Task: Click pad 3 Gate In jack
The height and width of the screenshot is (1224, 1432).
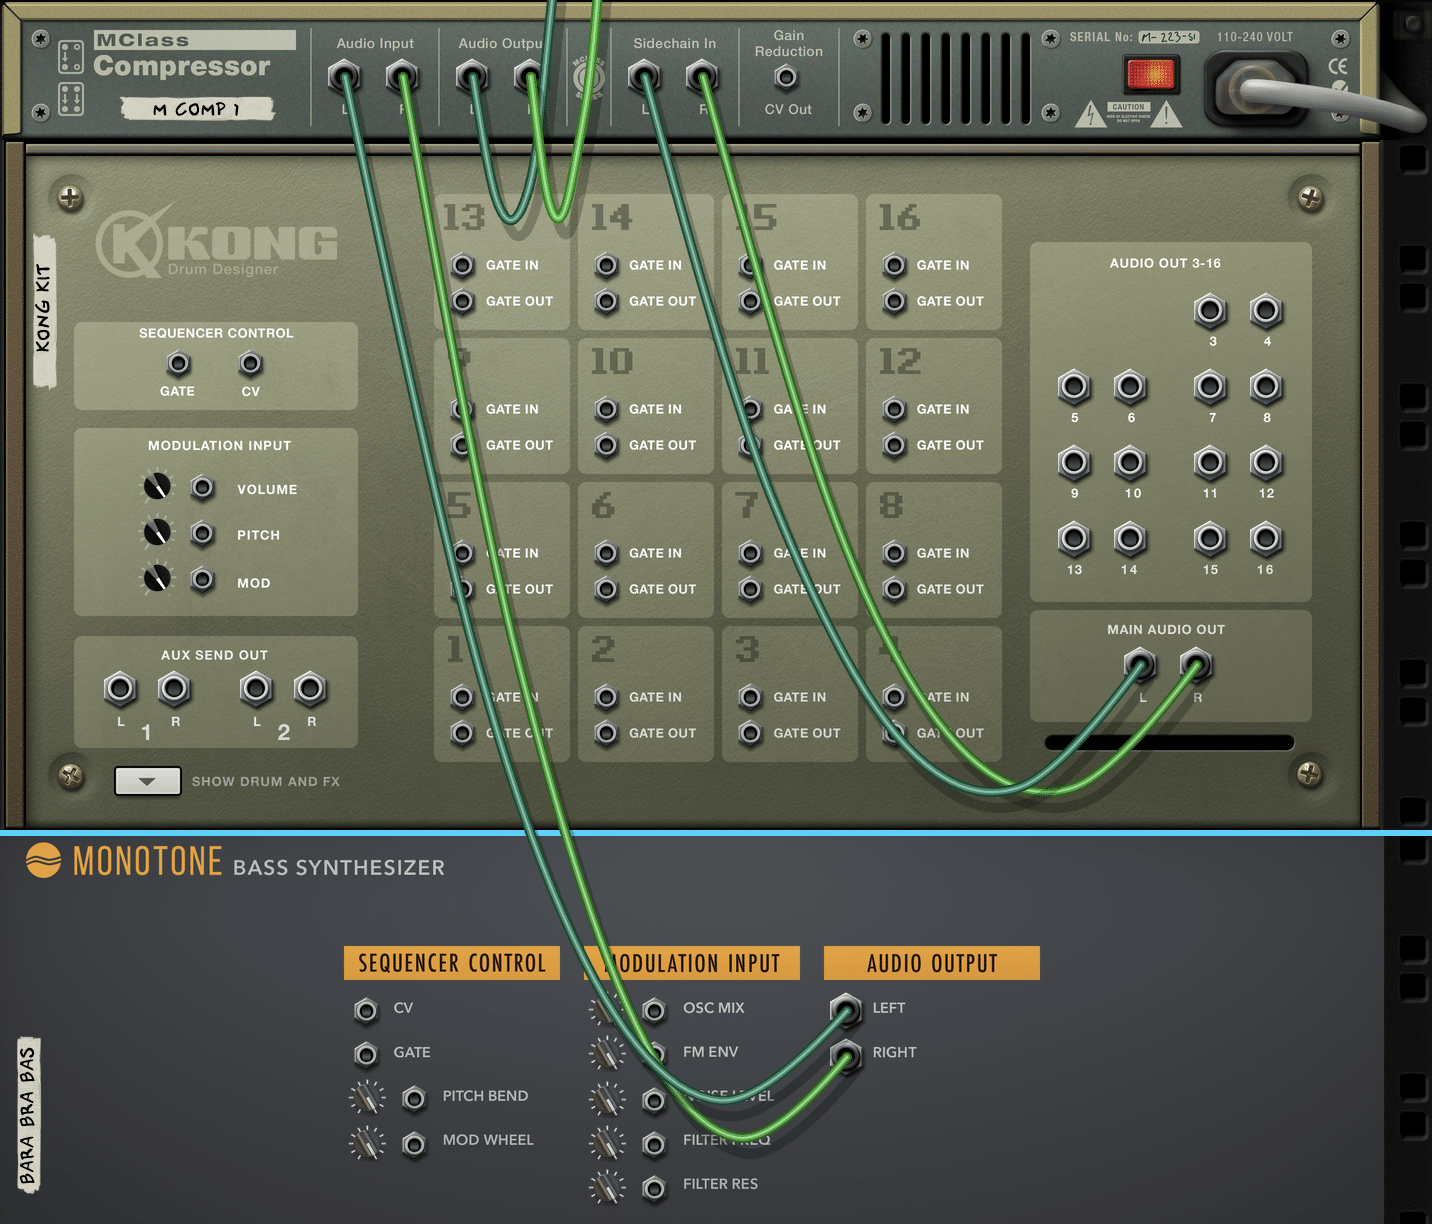Action: tap(750, 698)
